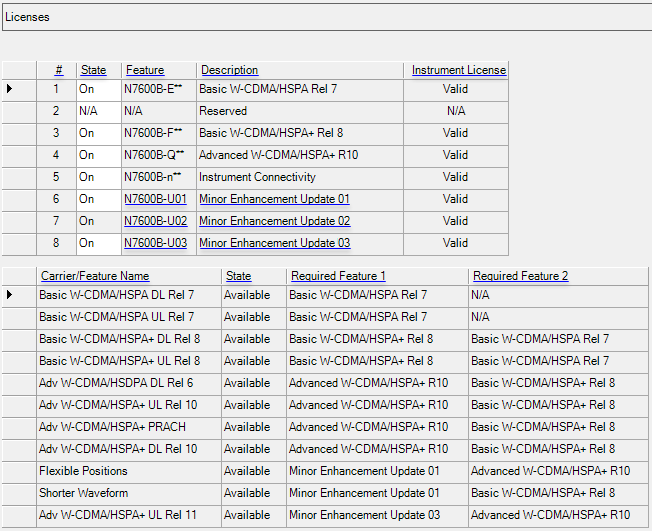Click Basic W-CDMA/HSPA+ Rel 8 description in row 3

tap(299, 133)
